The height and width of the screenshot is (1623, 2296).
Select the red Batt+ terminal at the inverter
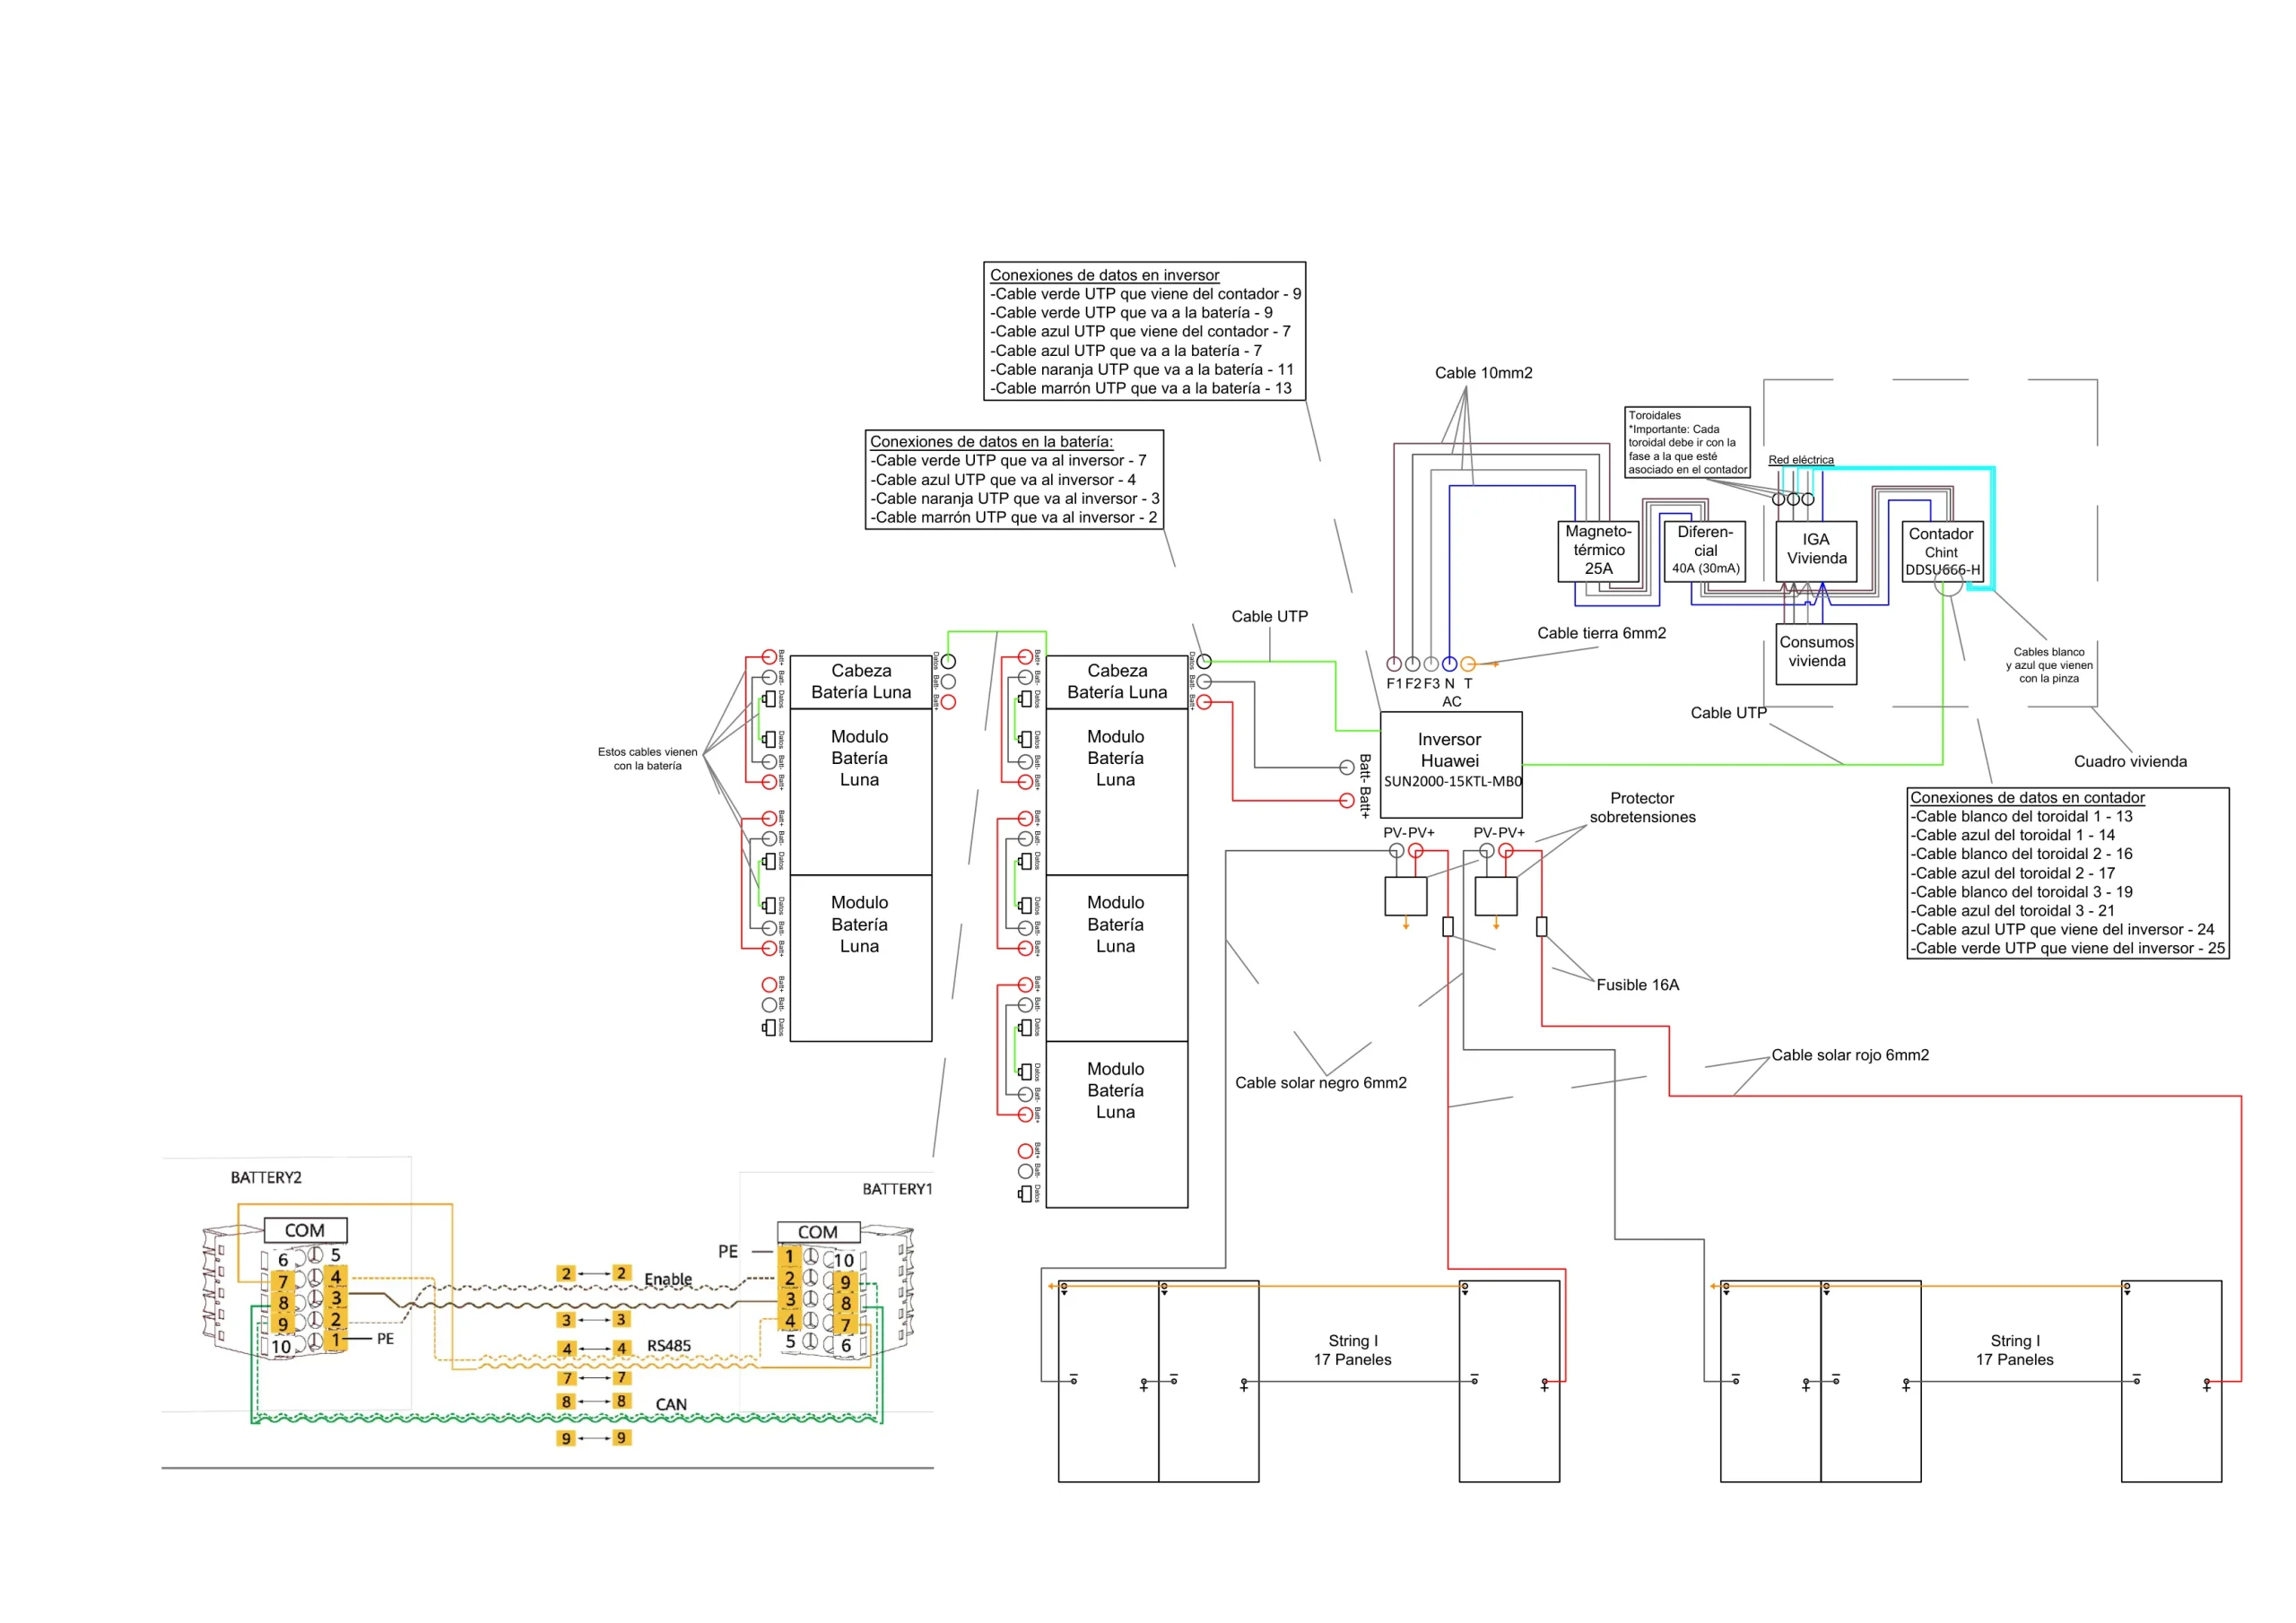tap(1347, 800)
